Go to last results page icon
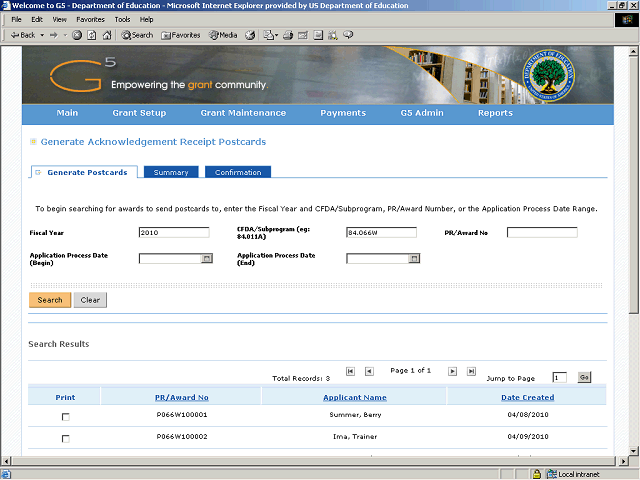 (x=471, y=371)
